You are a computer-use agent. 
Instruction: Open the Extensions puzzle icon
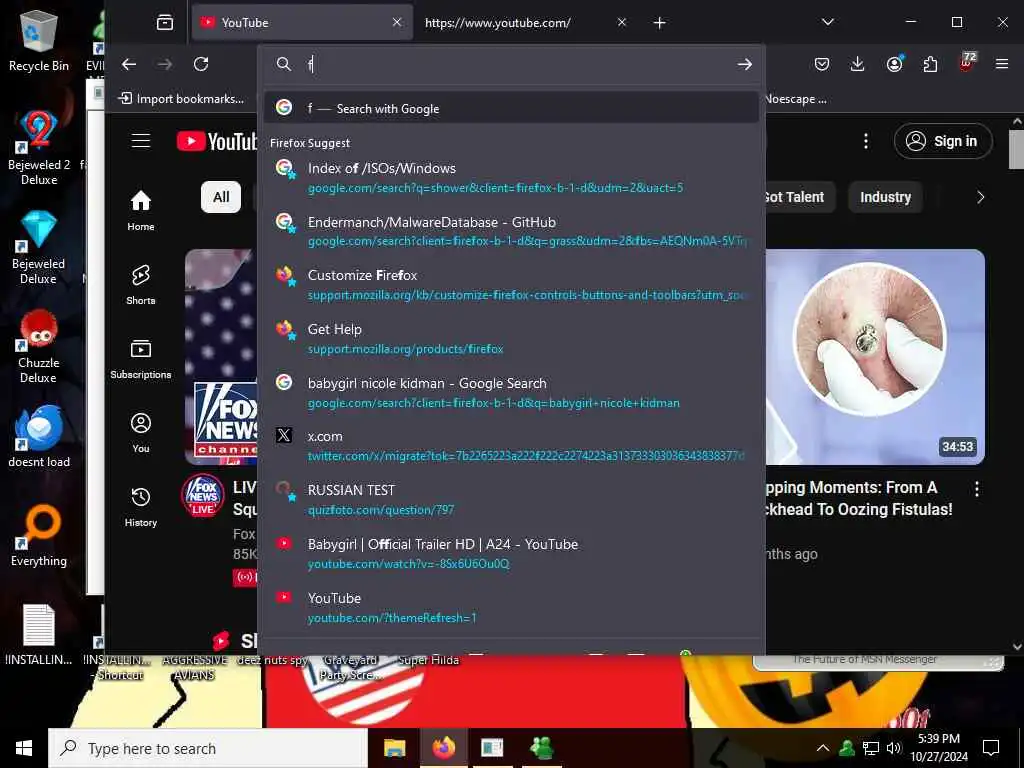[x=930, y=64]
